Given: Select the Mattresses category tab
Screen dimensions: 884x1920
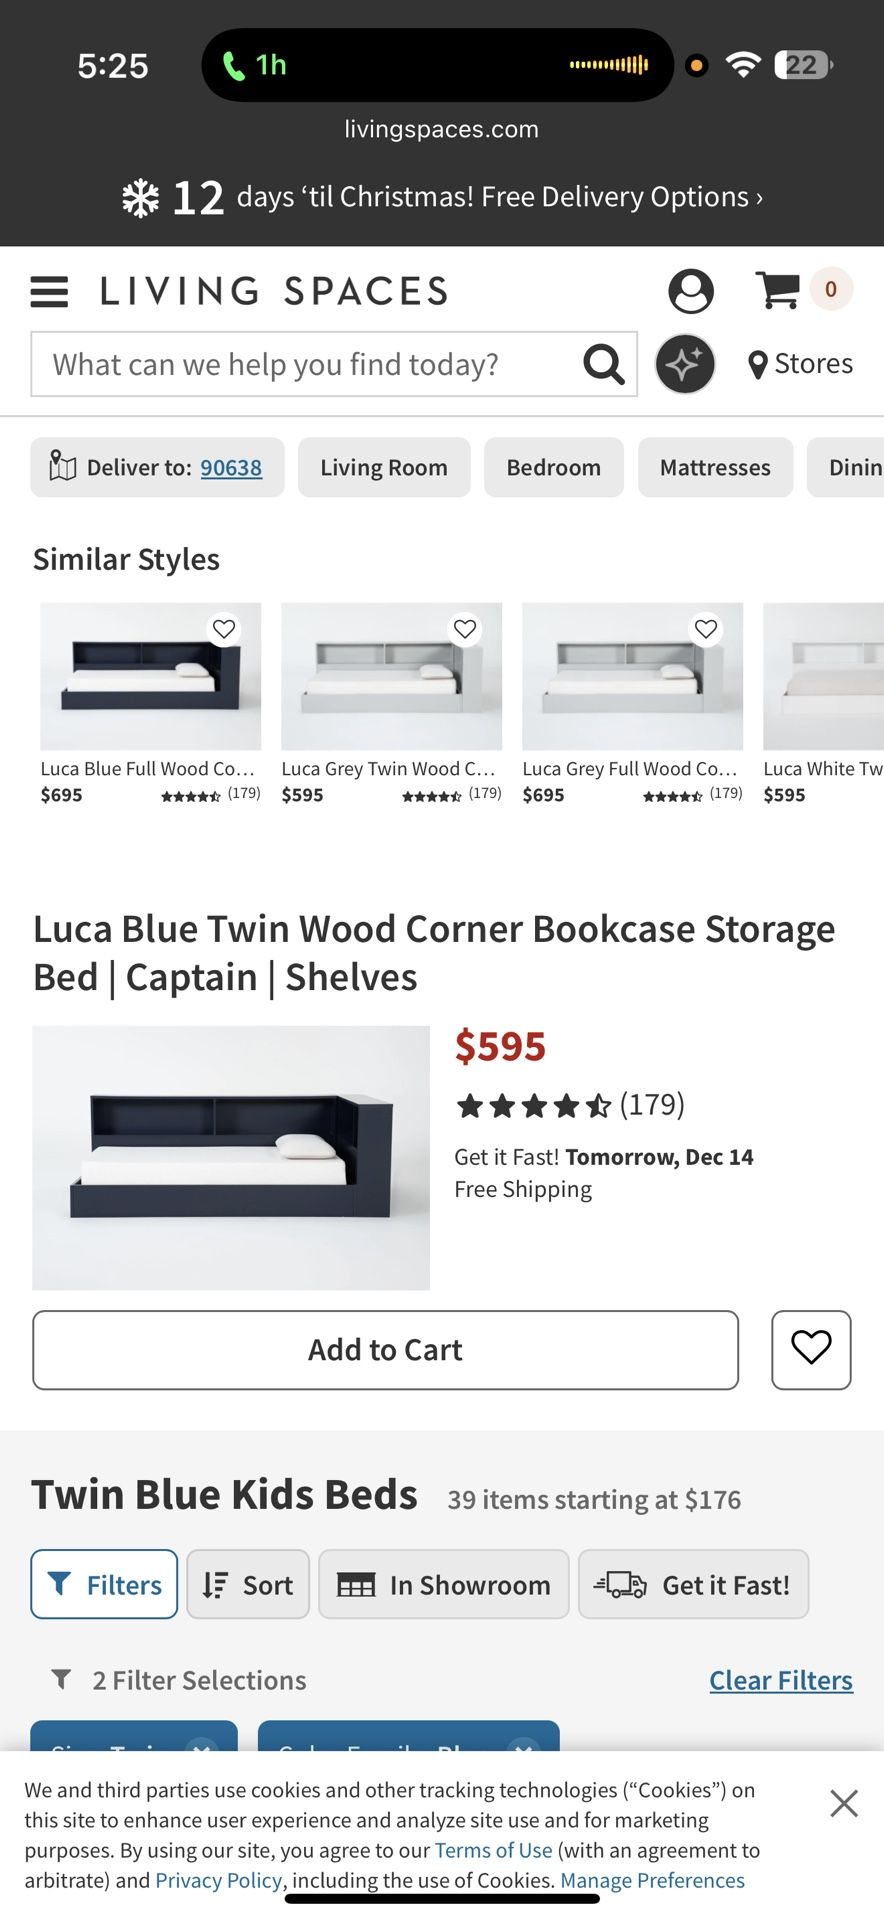Looking at the screenshot, I should [715, 467].
